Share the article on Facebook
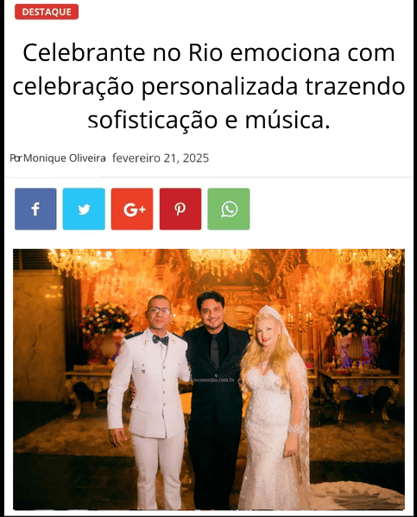This screenshot has height=517, width=417. (x=36, y=209)
